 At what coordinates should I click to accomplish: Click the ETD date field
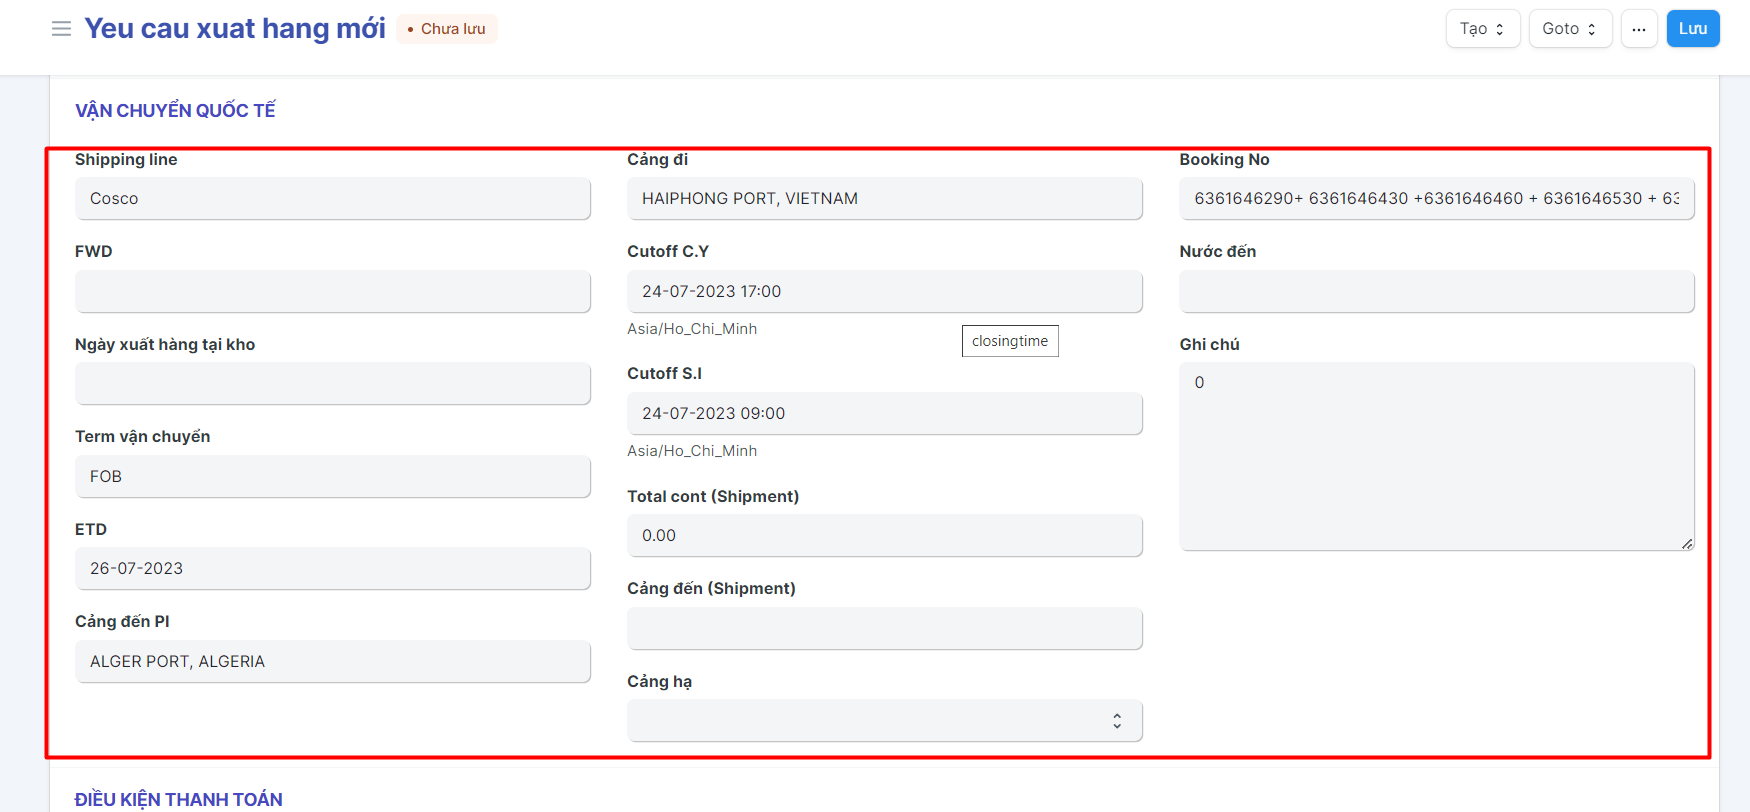[332, 569]
